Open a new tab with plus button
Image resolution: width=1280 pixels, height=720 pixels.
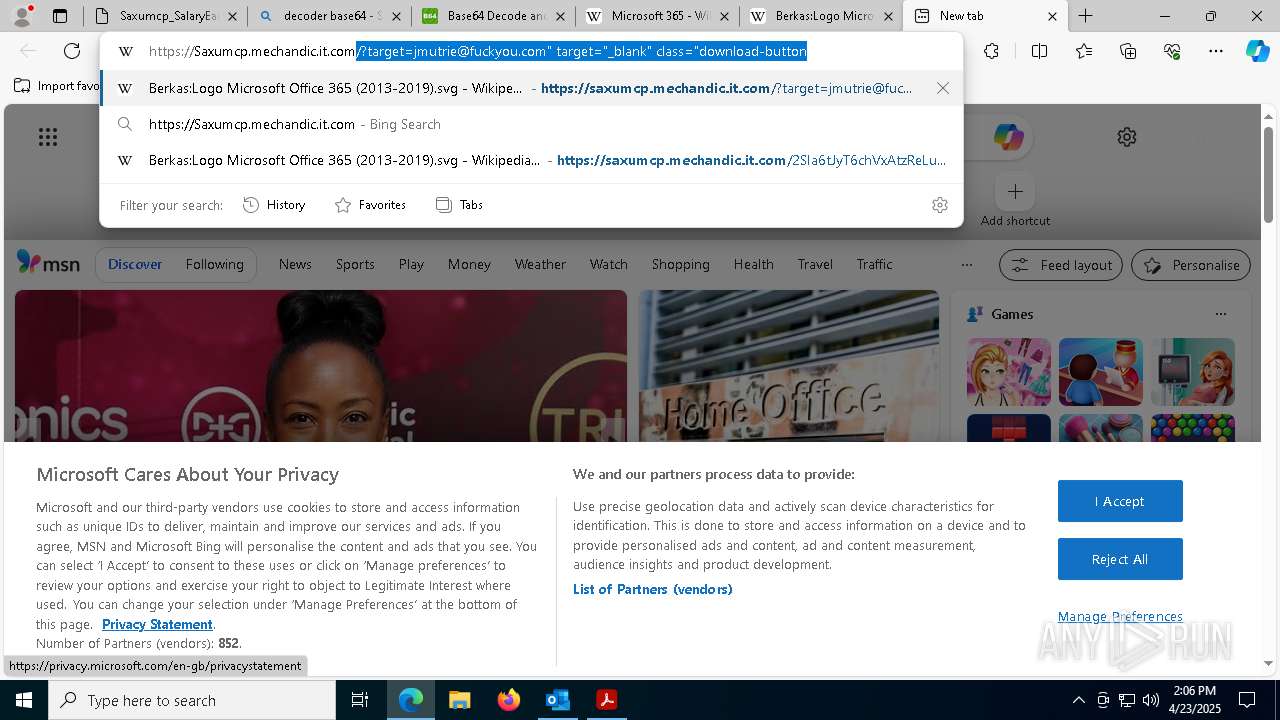1085,16
